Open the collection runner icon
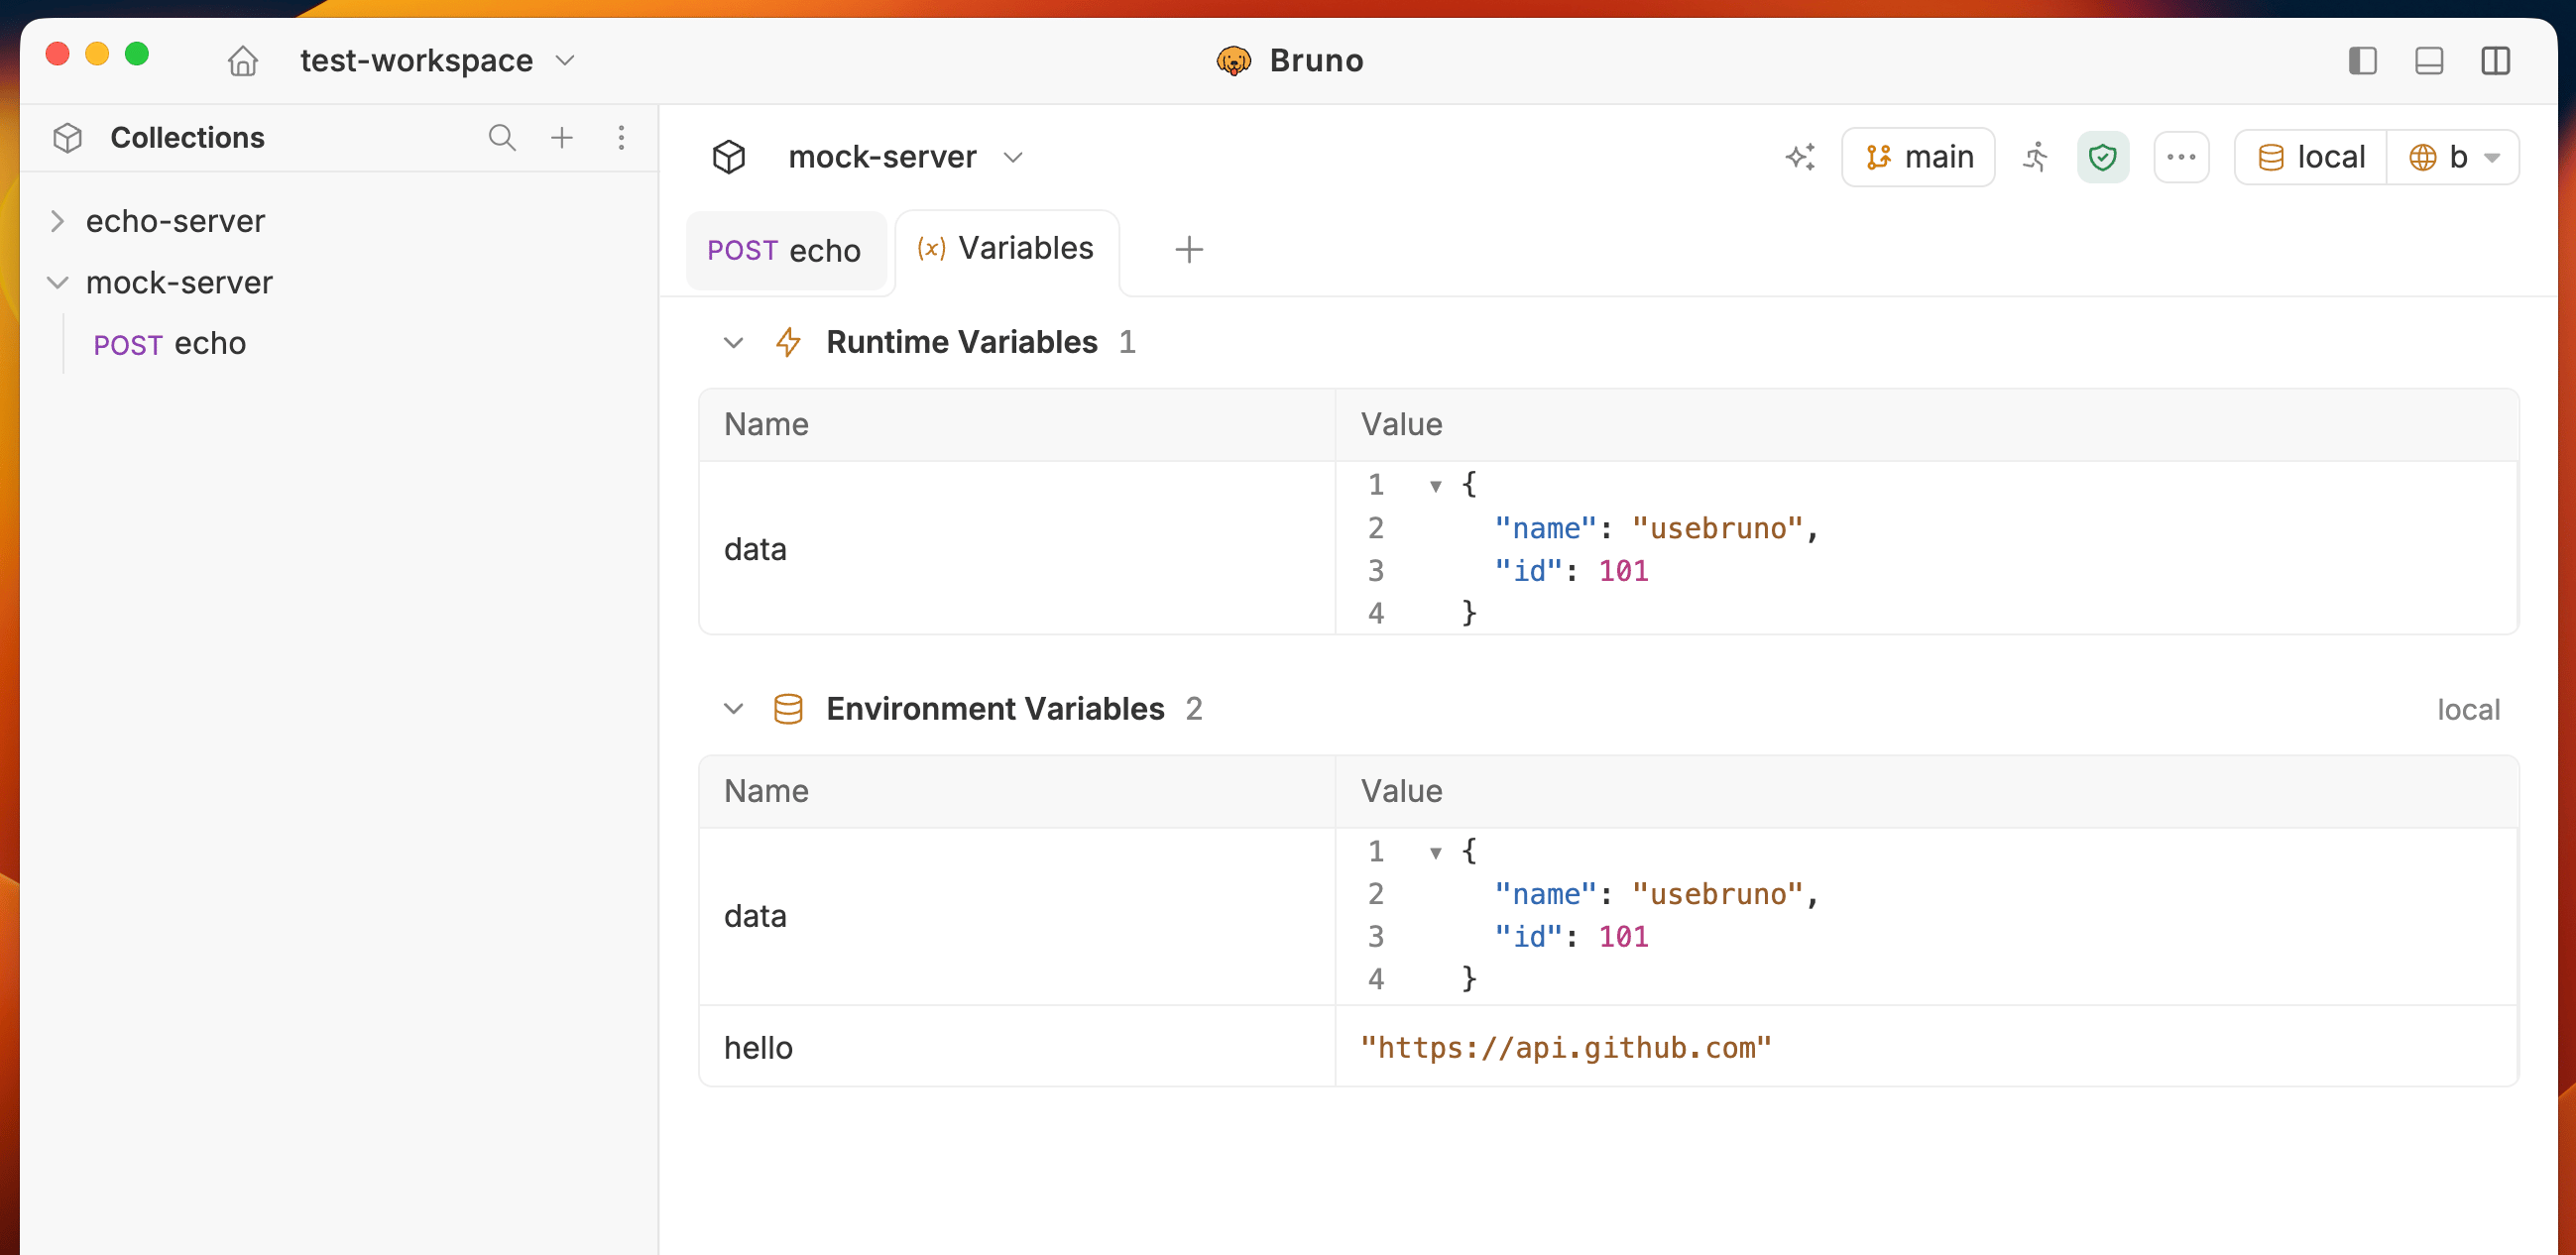 [2036, 157]
